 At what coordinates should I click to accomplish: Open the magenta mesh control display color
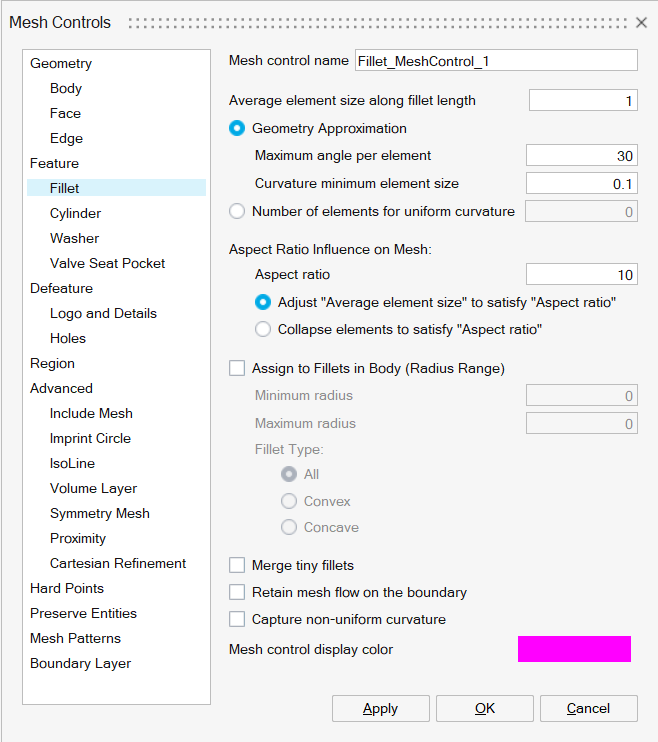574,649
